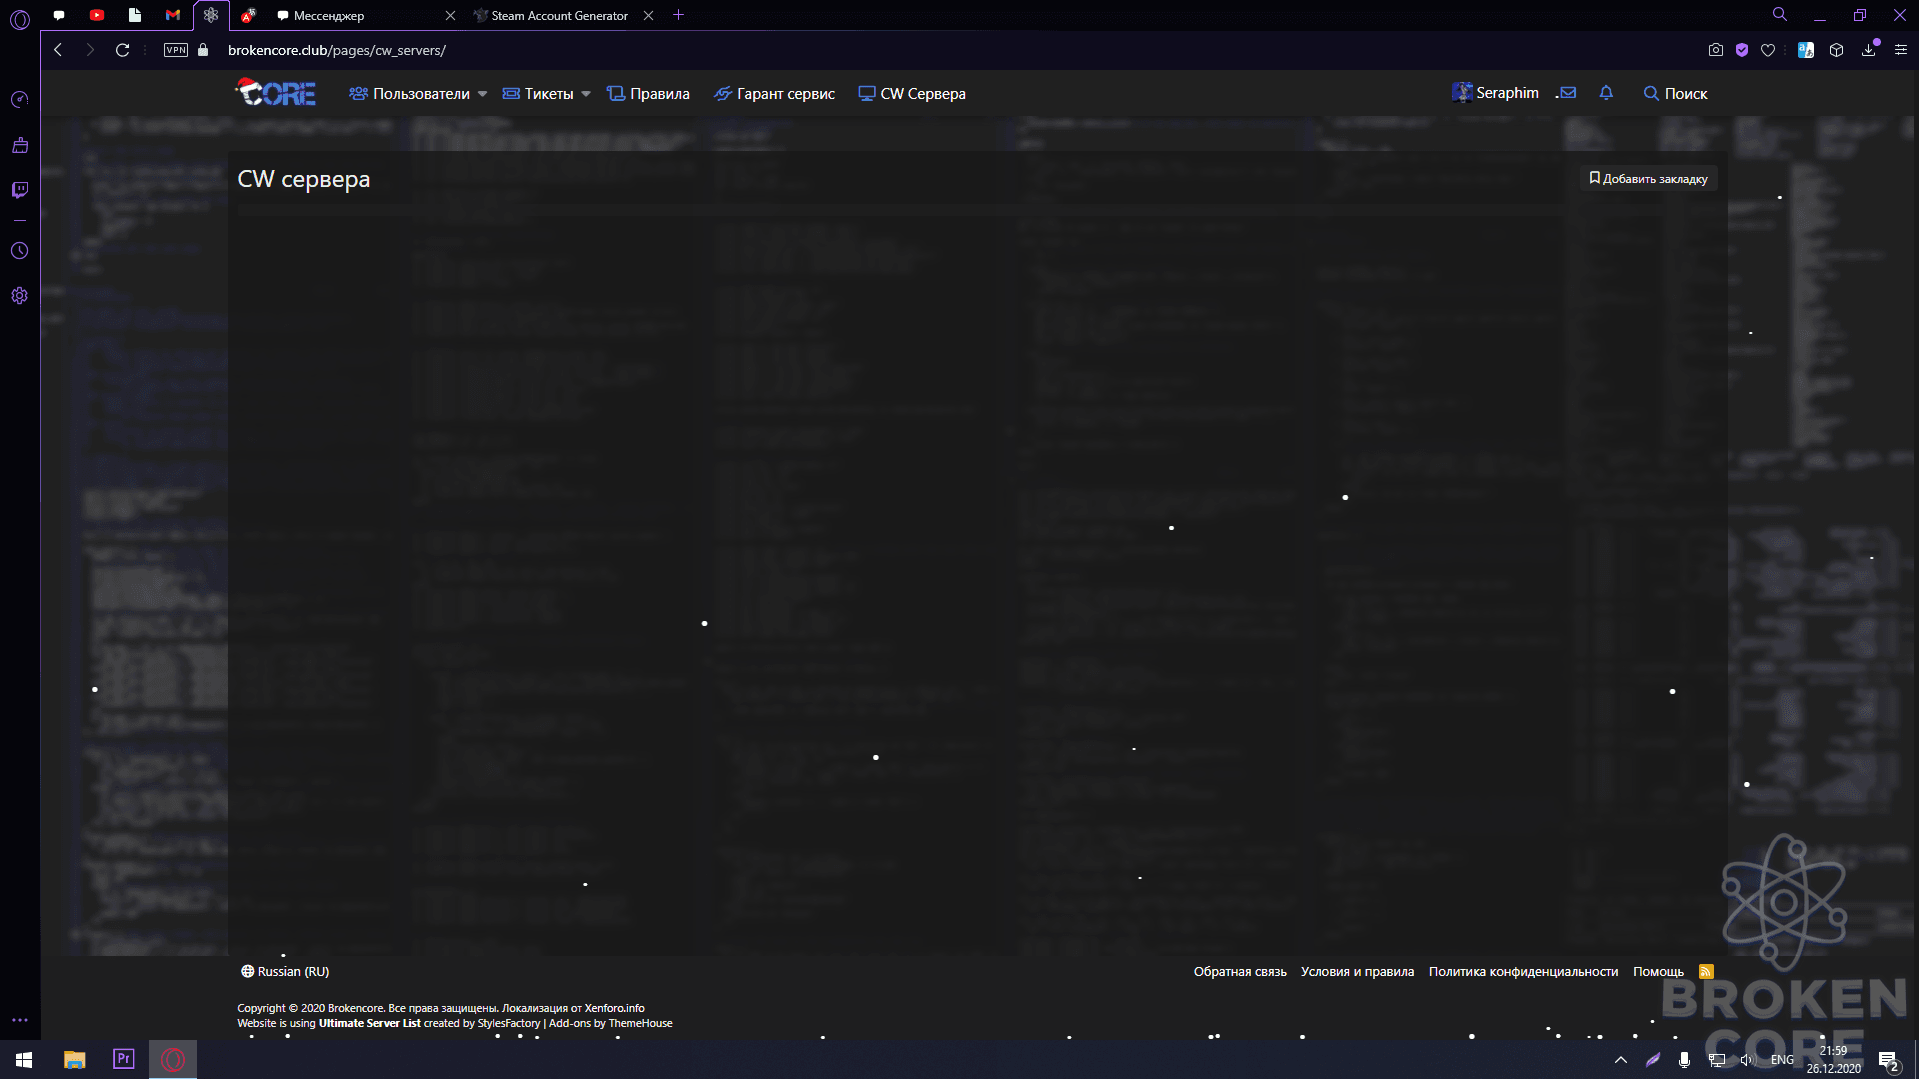The image size is (1919, 1079).
Task: Open the Гарант сервис menu item
Action: coord(774,94)
